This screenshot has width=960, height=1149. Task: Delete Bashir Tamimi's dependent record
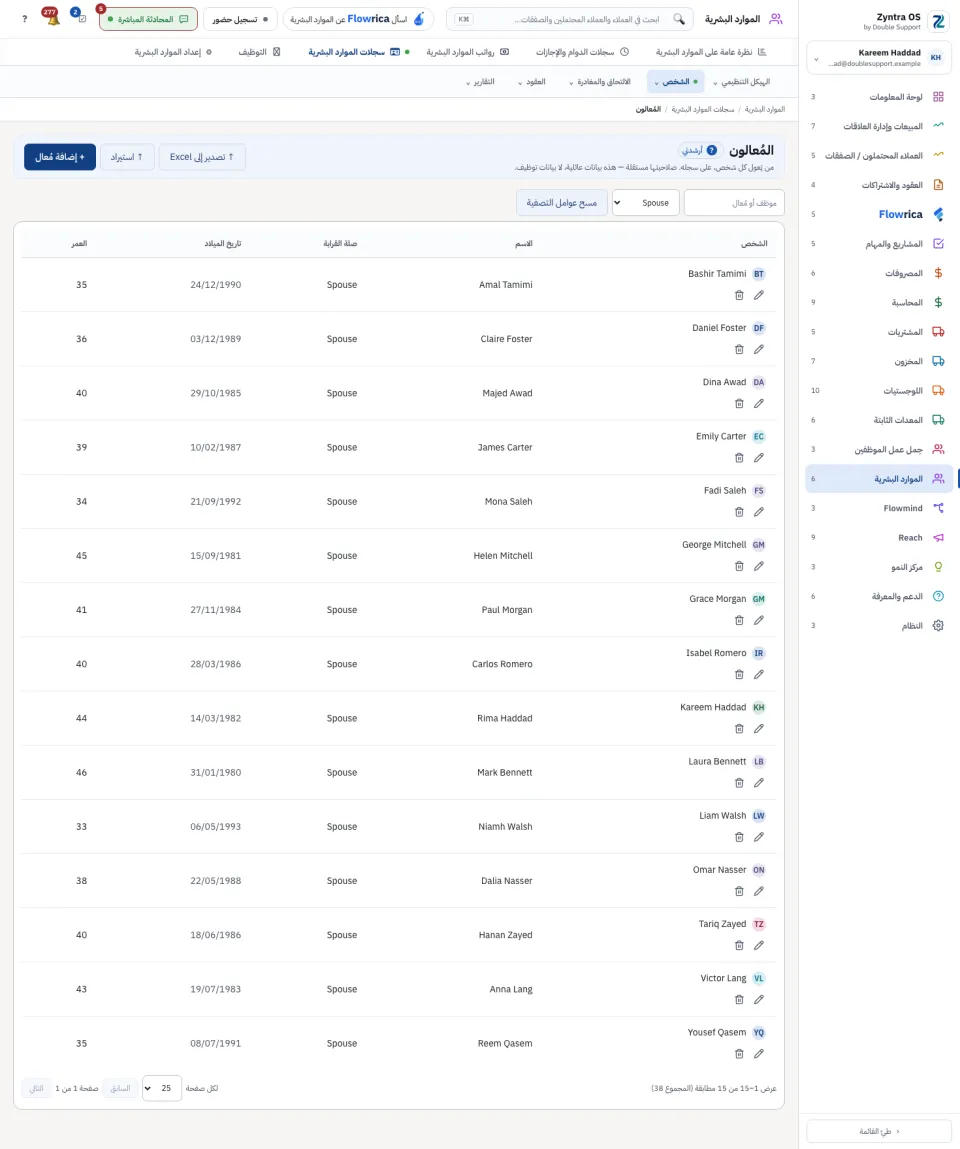pos(739,295)
